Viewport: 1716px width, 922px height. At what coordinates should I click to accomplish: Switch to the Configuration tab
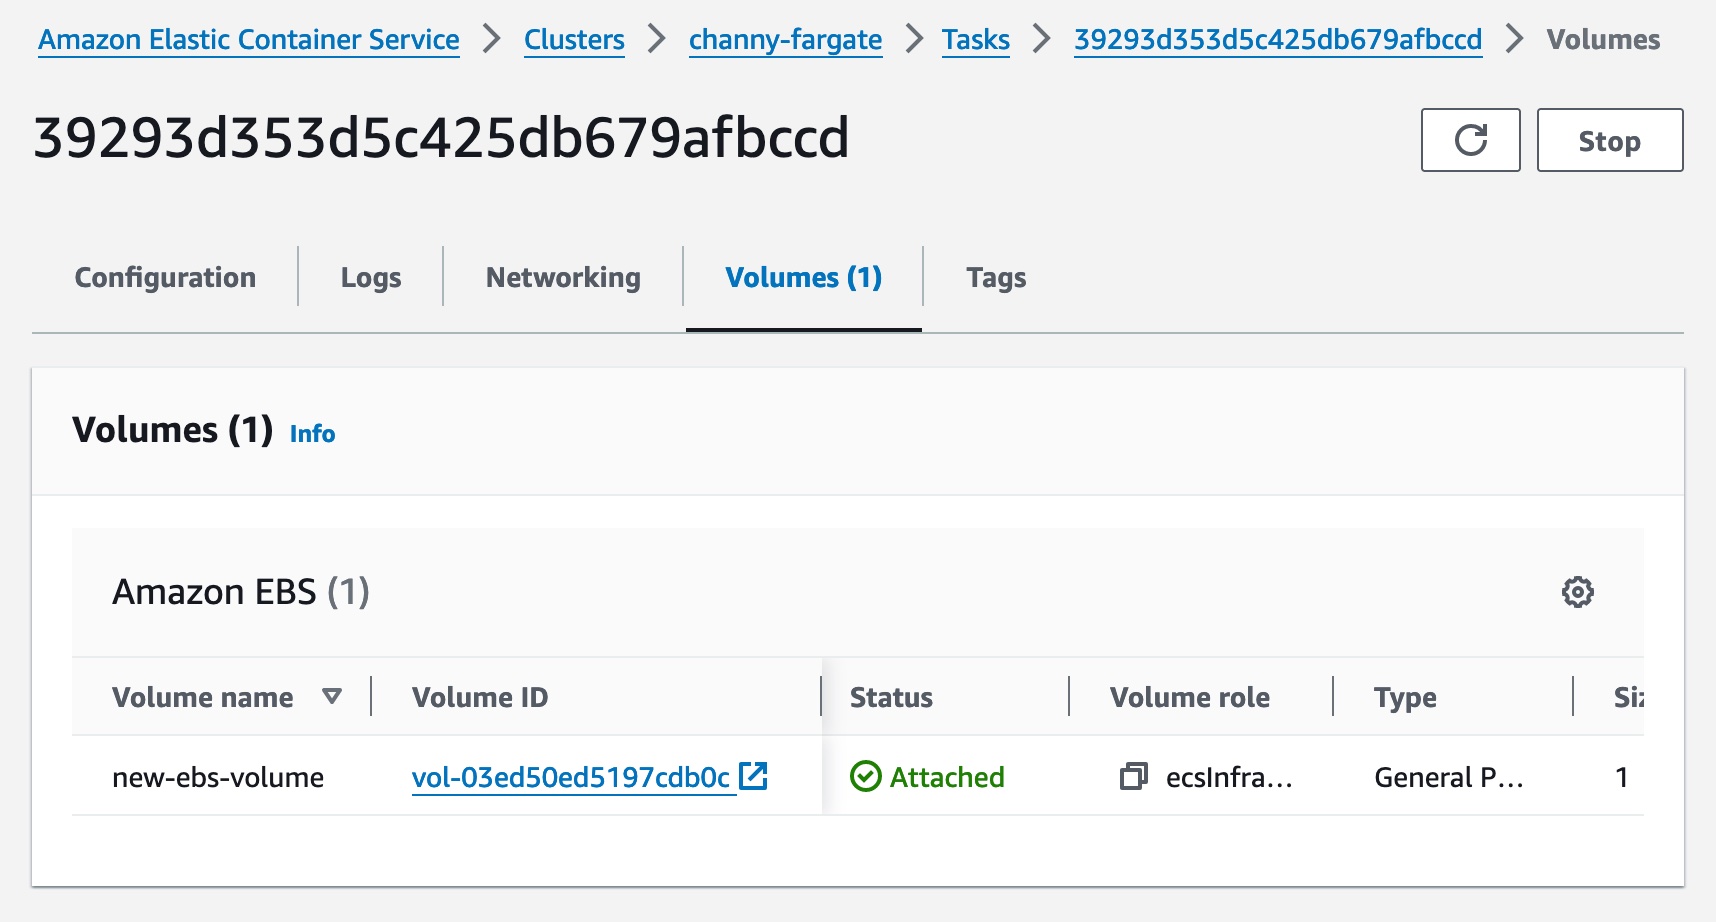tap(165, 277)
